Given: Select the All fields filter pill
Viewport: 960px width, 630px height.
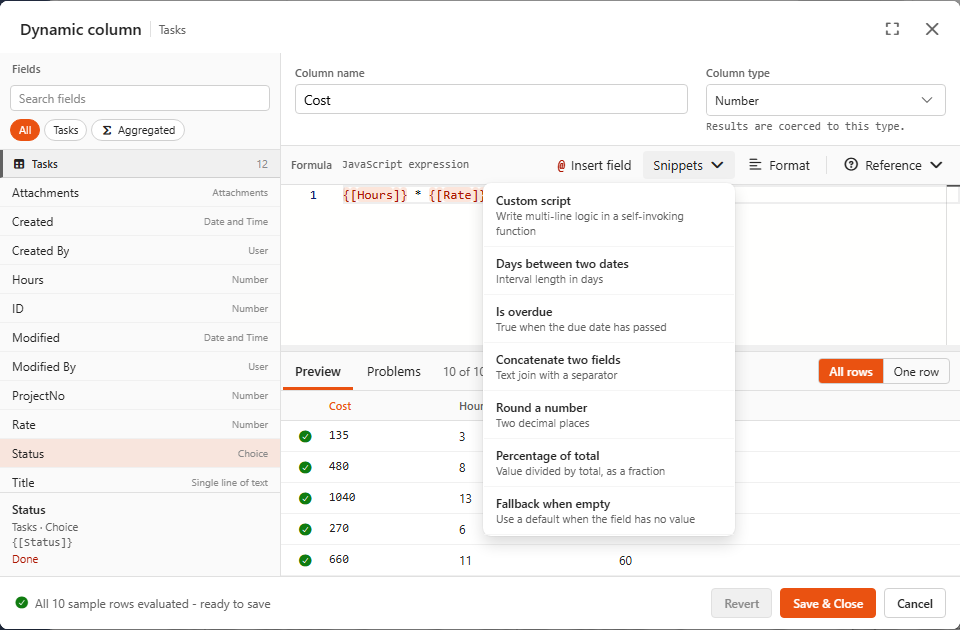Looking at the screenshot, I should pyautogui.click(x=25, y=130).
